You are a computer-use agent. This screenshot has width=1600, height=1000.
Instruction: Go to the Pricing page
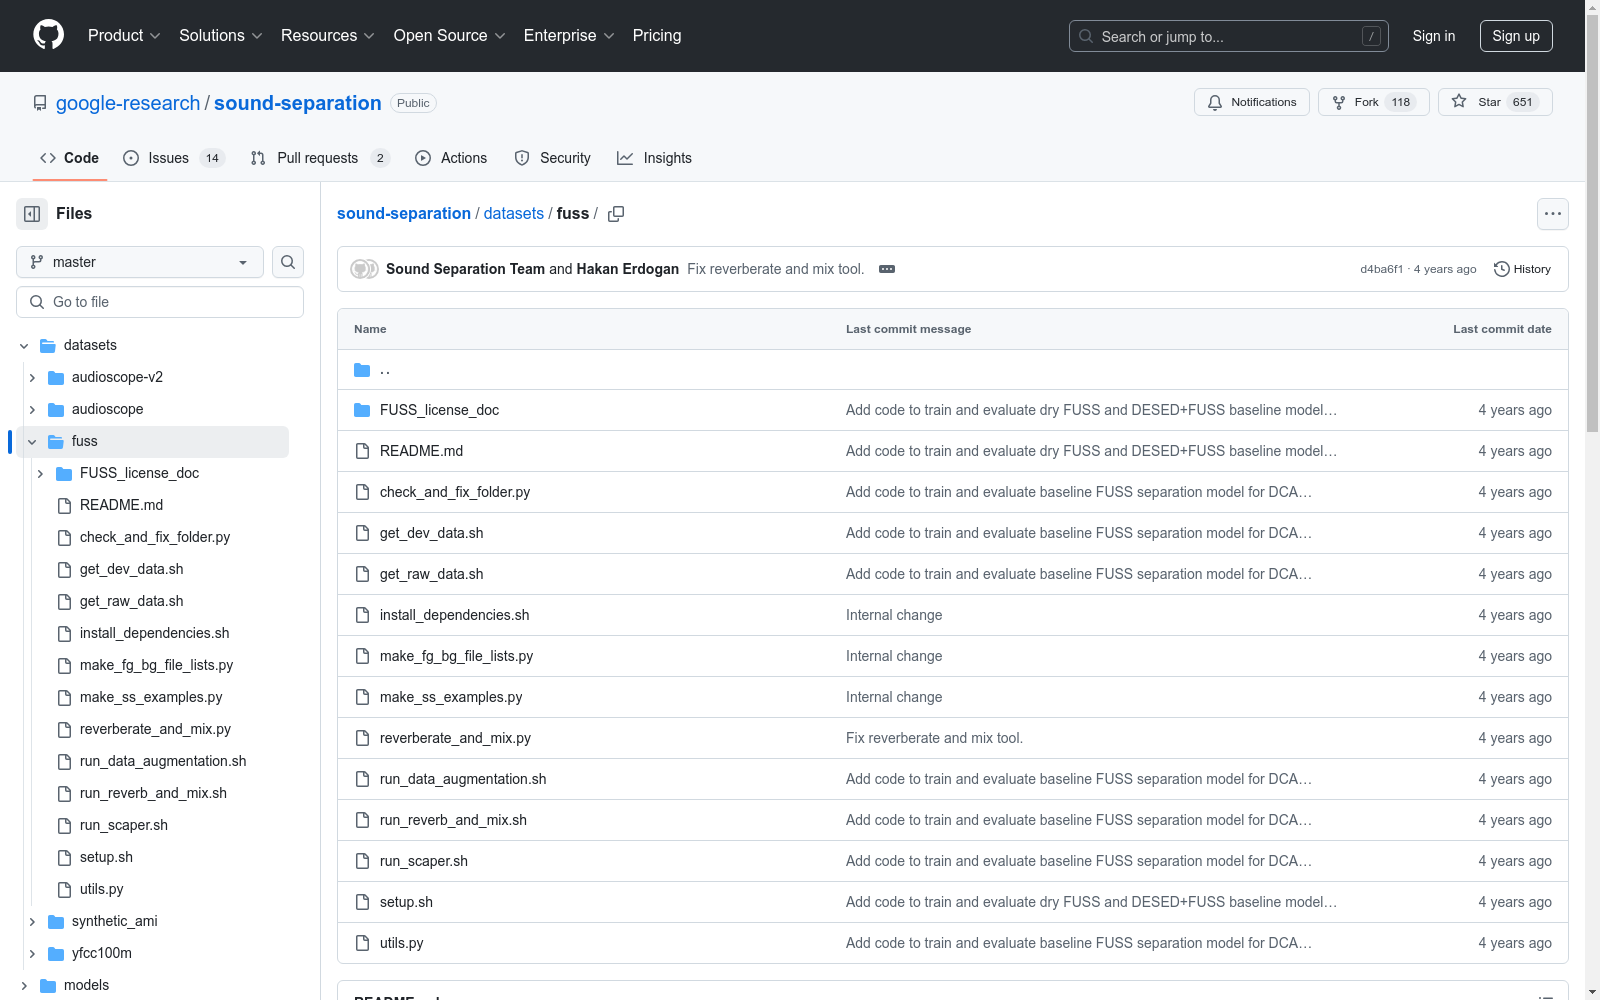657,36
